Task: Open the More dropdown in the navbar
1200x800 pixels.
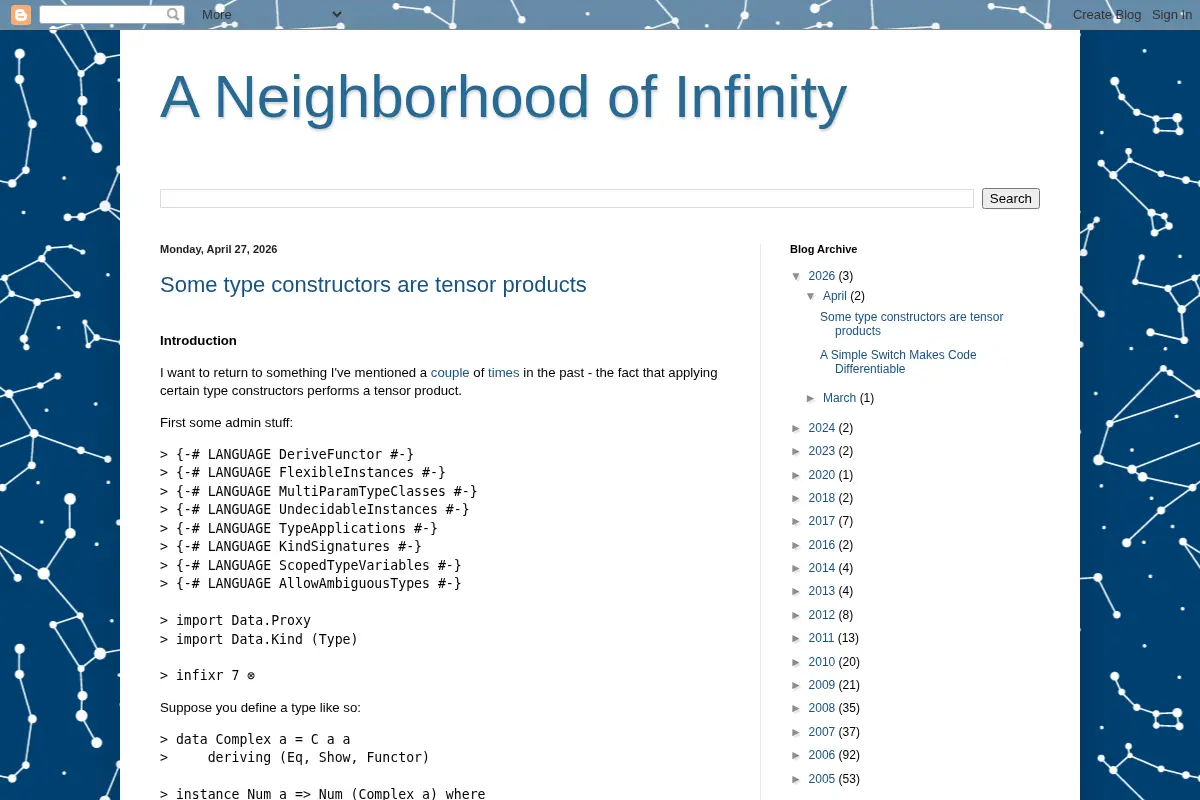Action: point(272,15)
